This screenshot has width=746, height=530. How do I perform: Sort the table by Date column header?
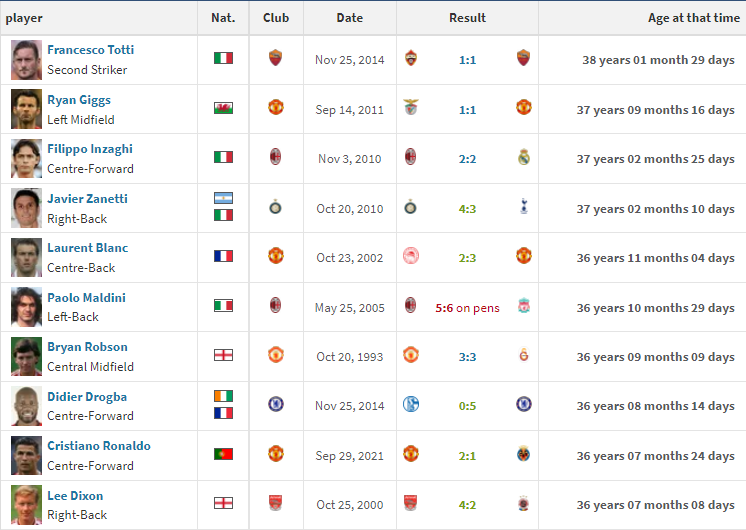click(350, 18)
